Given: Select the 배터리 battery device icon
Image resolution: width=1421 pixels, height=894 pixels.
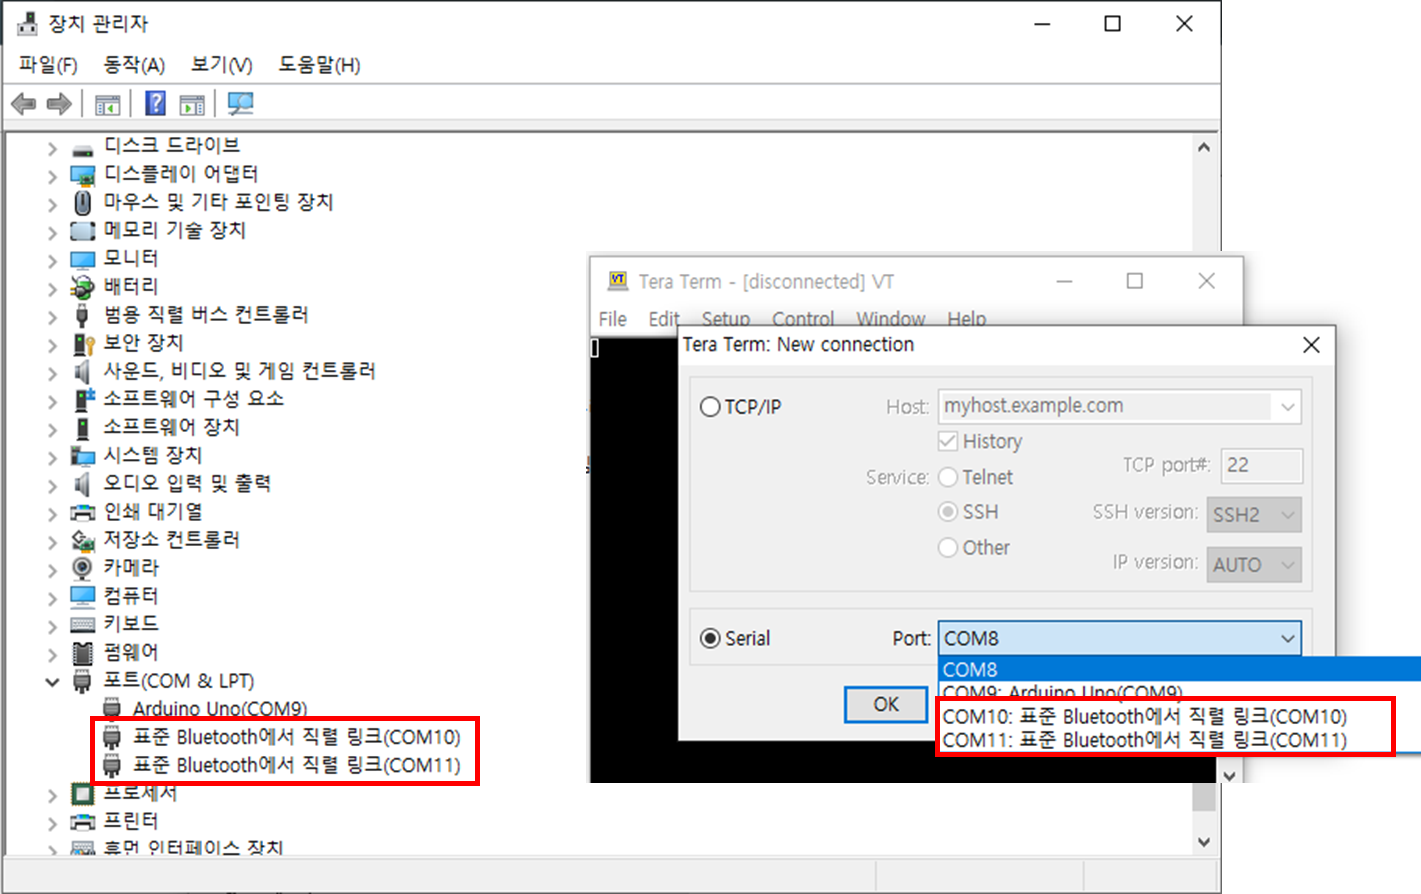Looking at the screenshot, I should click(83, 287).
